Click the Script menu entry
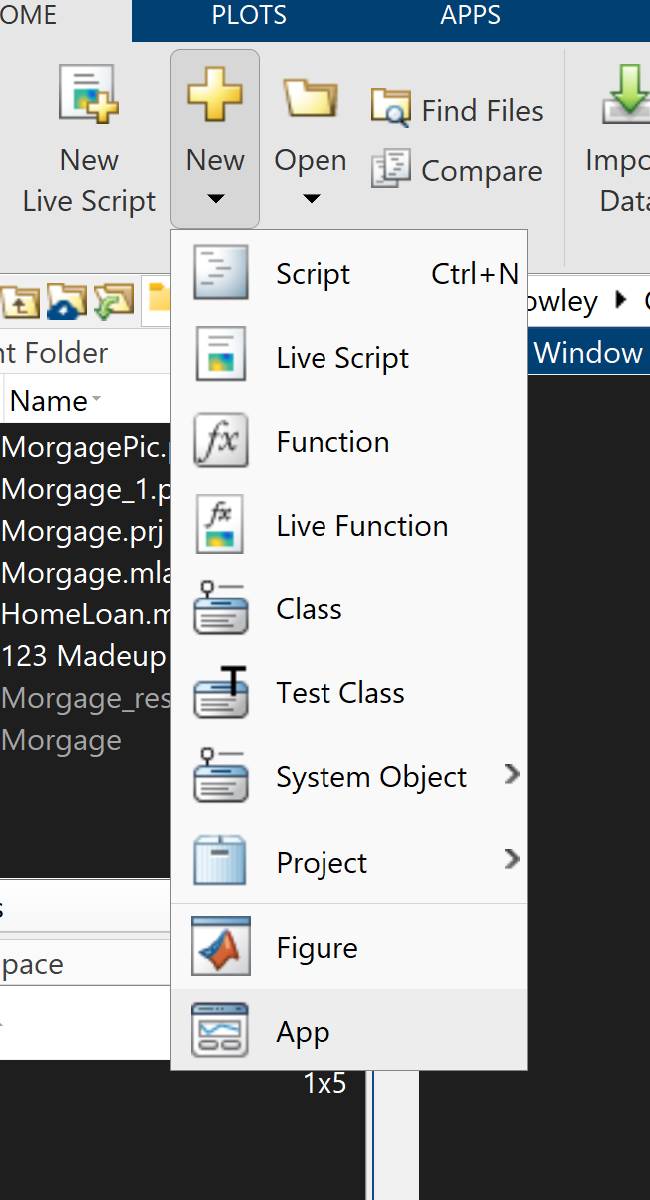This screenshot has height=1200, width=650. click(349, 274)
